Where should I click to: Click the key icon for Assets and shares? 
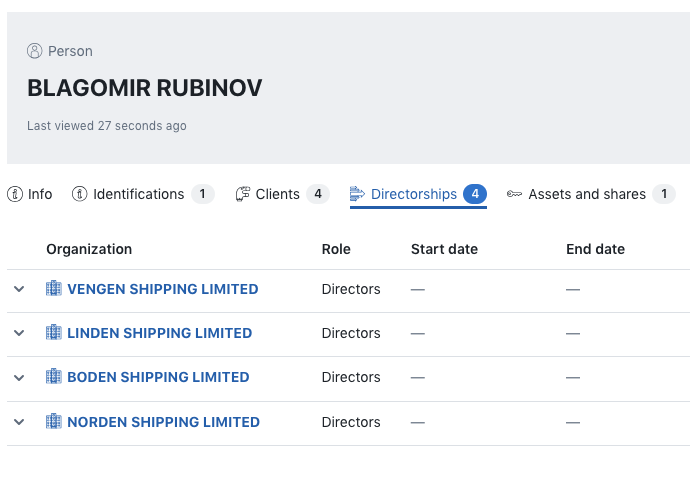click(x=514, y=194)
